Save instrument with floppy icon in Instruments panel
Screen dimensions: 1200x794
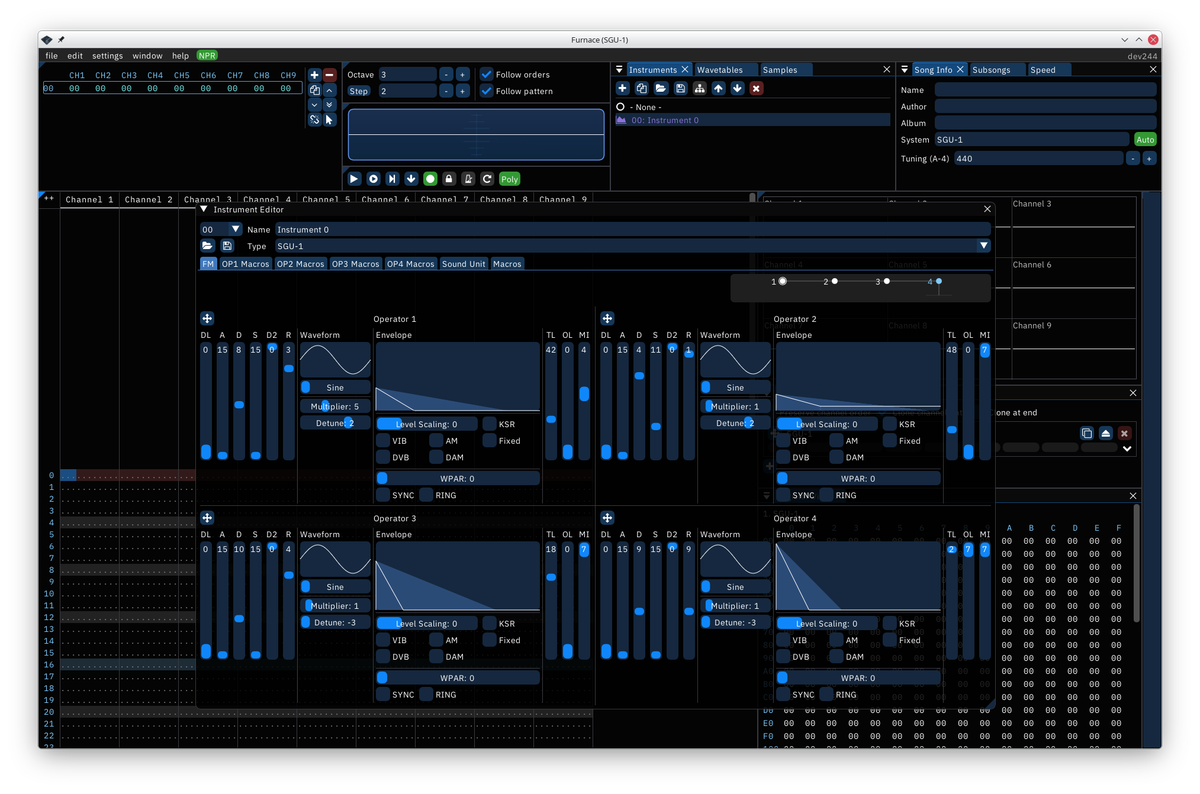(x=680, y=89)
